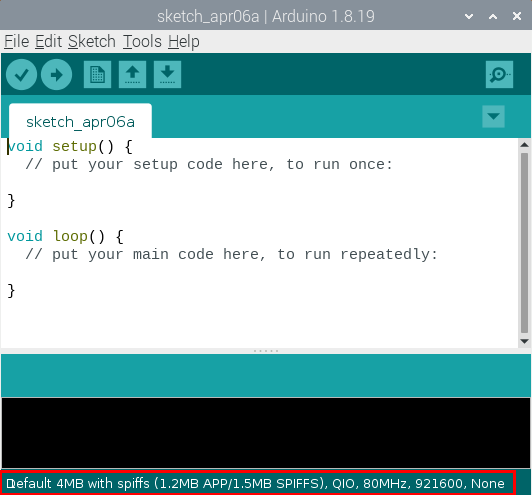Click the editor vertical scrollbar thumb

coord(524,243)
